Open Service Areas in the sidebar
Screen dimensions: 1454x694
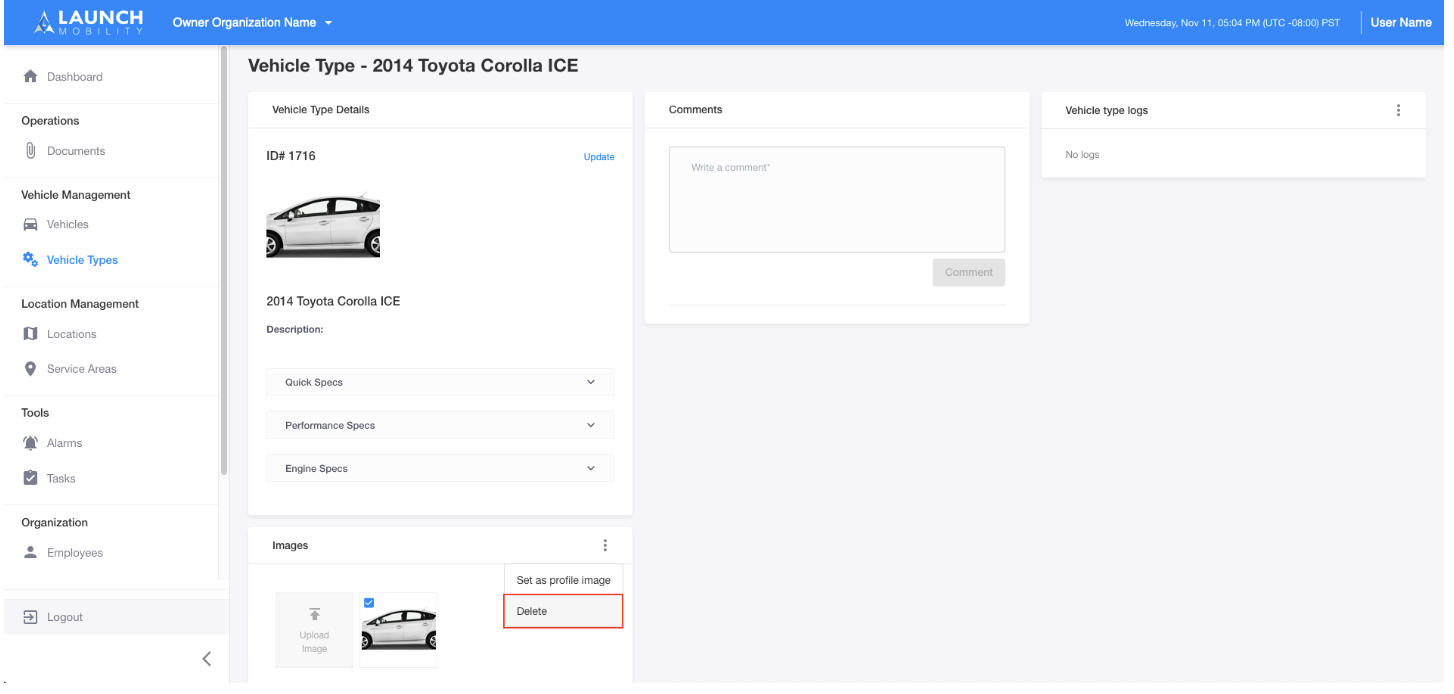(x=82, y=369)
